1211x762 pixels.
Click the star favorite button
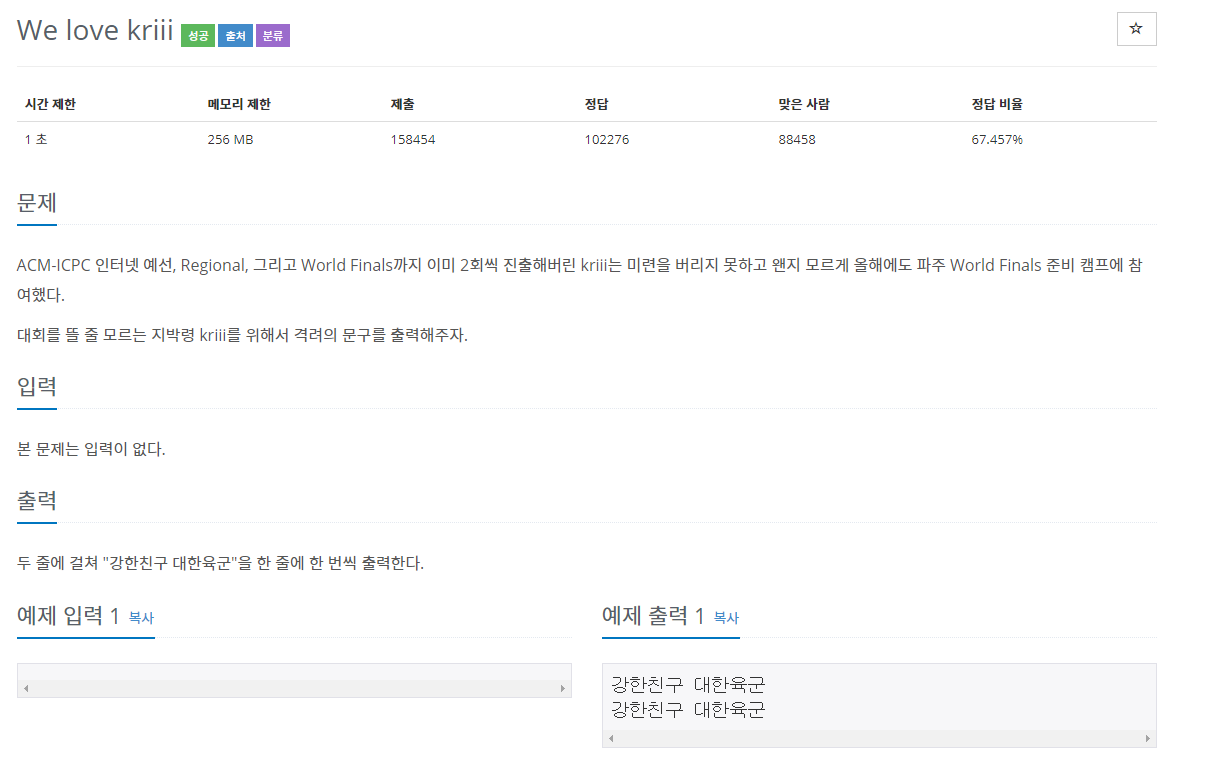(1136, 29)
